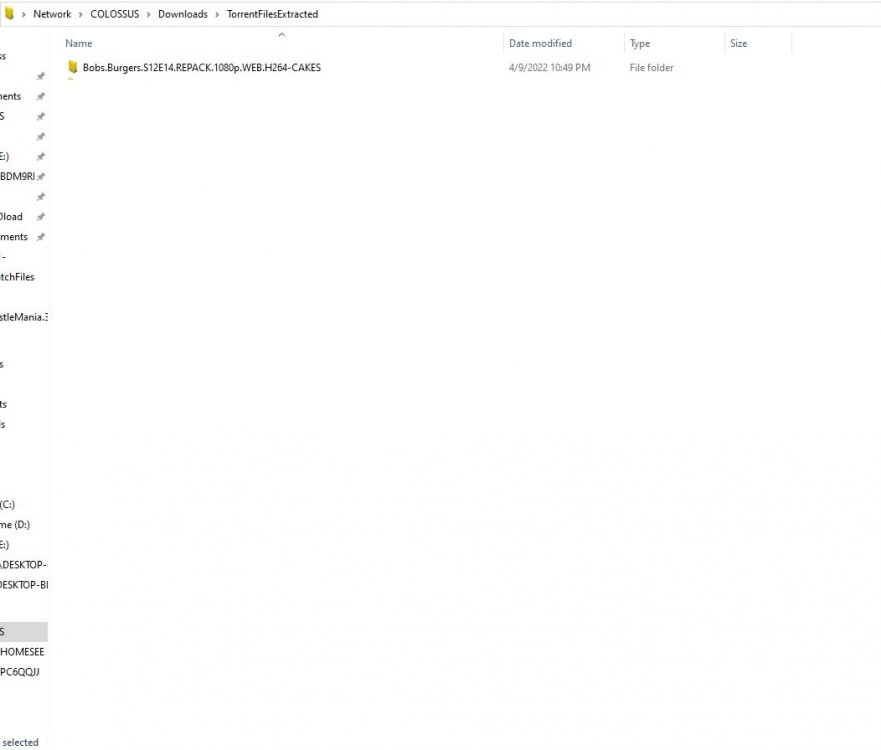Open the Dload sidebar item

[x=11, y=217]
